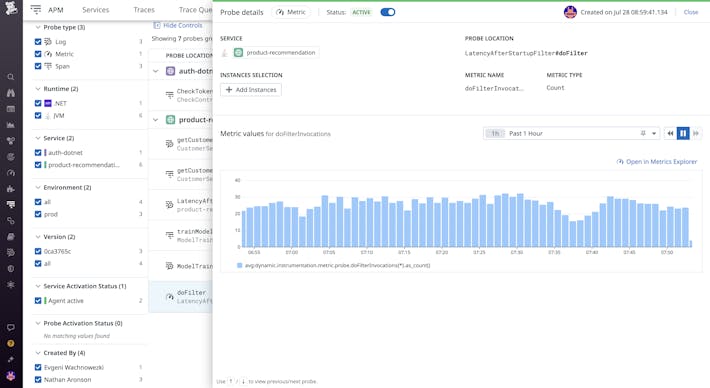Click Hide Controls link
Image resolution: width=710 pixels, height=388 pixels.
tap(178, 25)
